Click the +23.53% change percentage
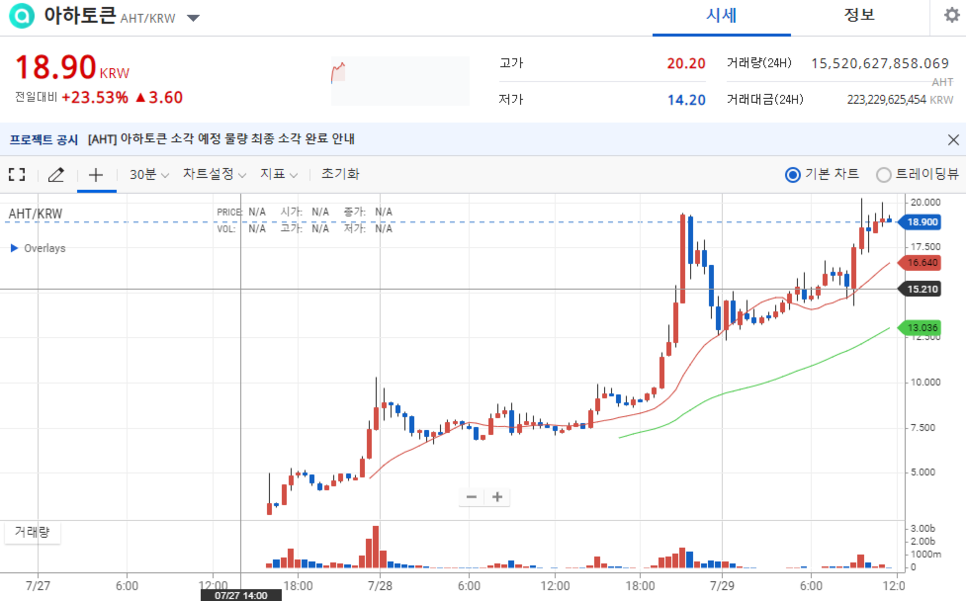Image resolution: width=966 pixels, height=601 pixels. 95,97
